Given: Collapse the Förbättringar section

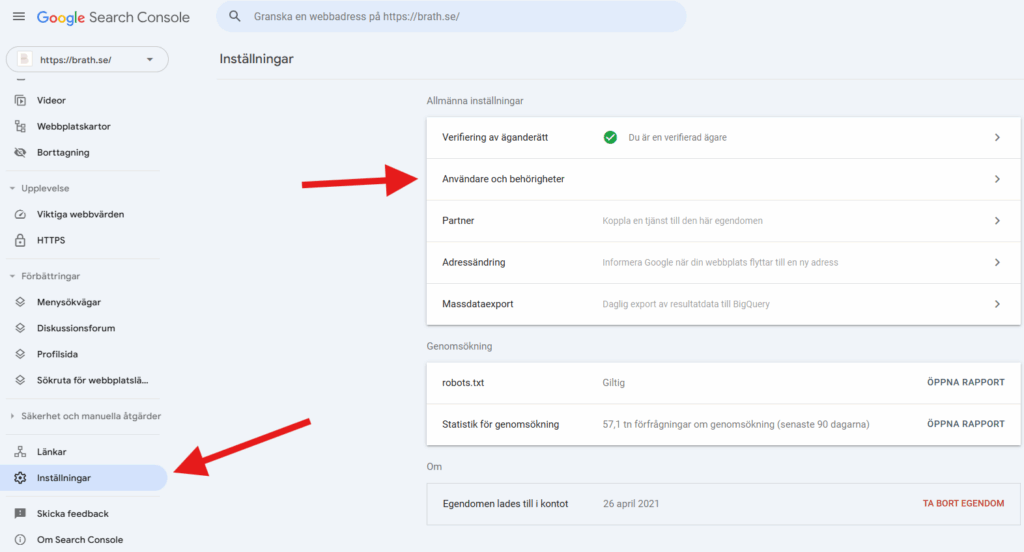Looking at the screenshot, I should [12, 276].
